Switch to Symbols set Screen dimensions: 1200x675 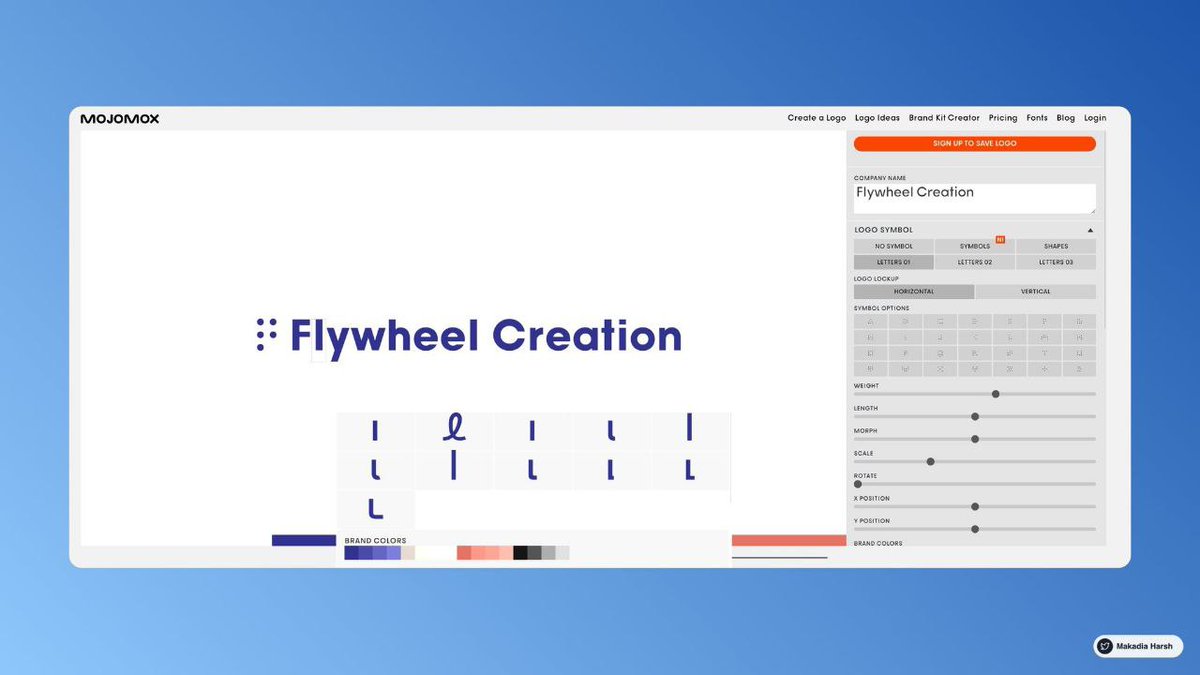coord(975,246)
